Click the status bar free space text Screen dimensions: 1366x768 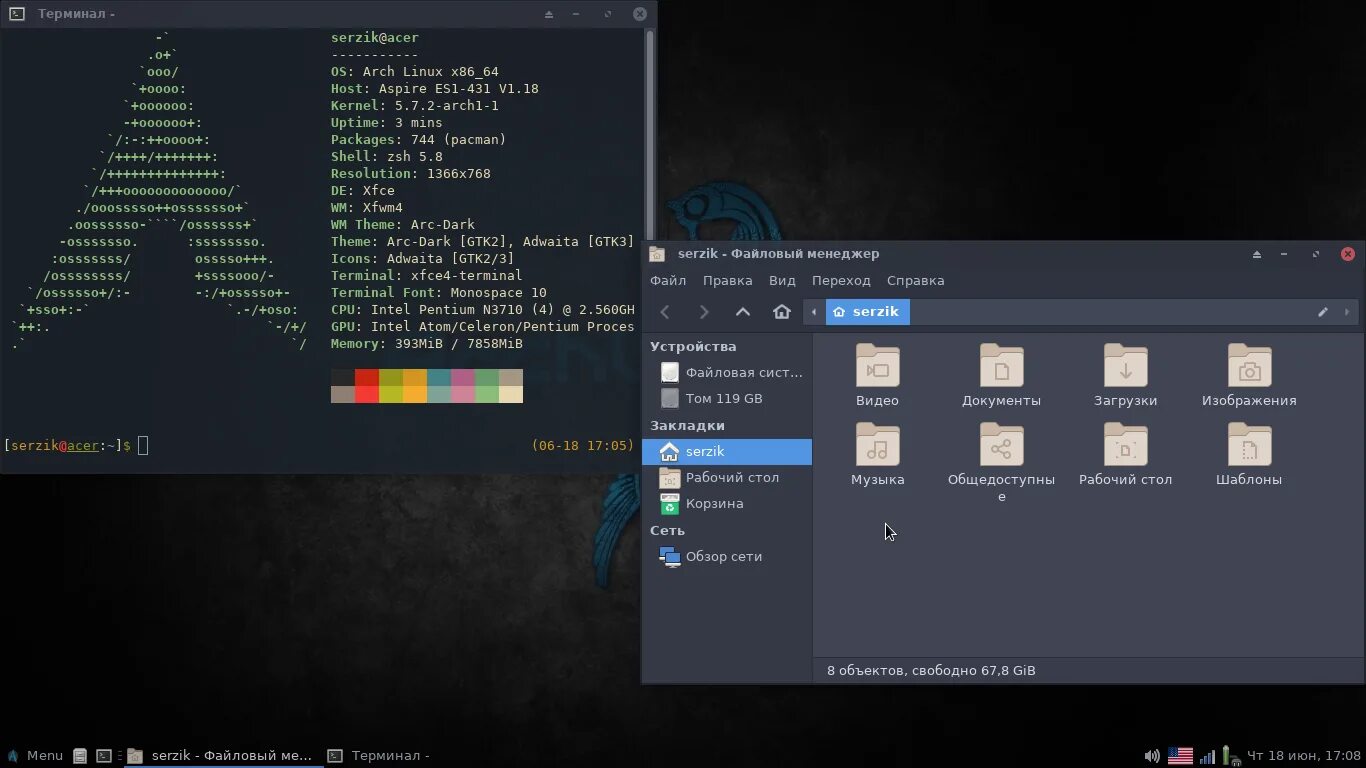point(931,671)
